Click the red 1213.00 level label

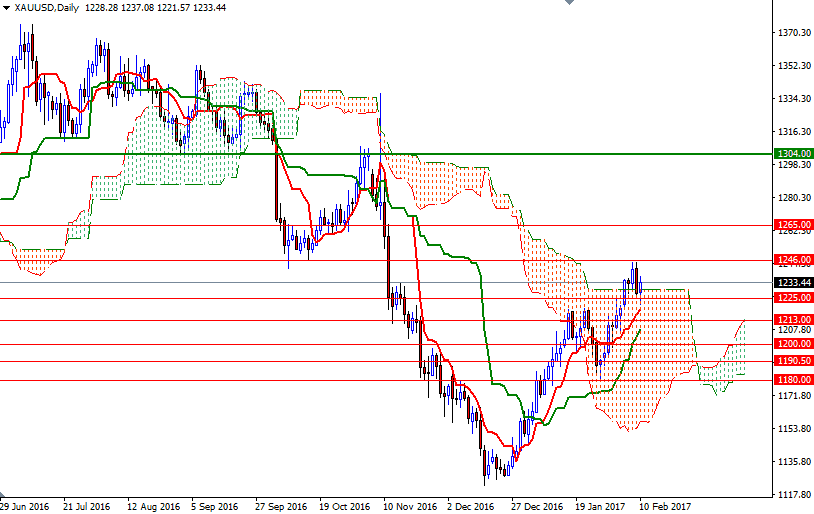click(x=793, y=320)
